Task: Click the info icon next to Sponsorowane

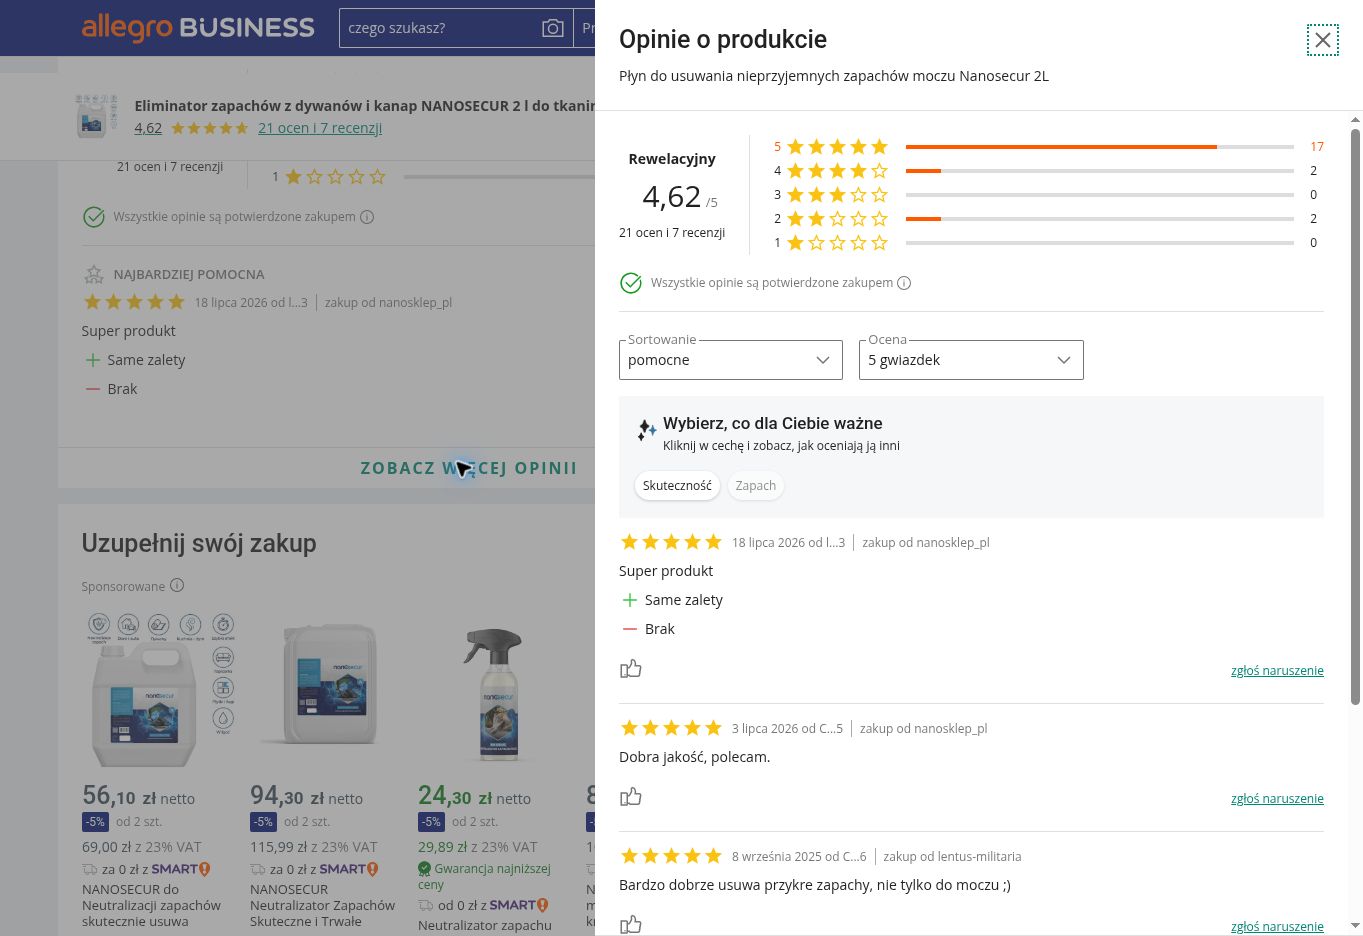Action: point(177,586)
